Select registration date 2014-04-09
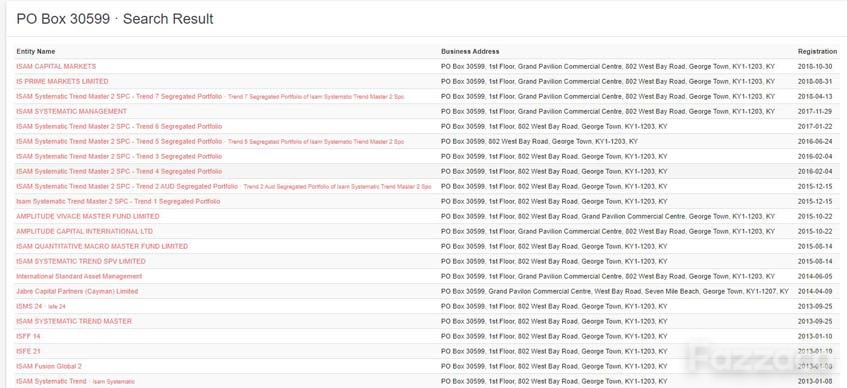This screenshot has width=847, height=388. [x=815, y=291]
